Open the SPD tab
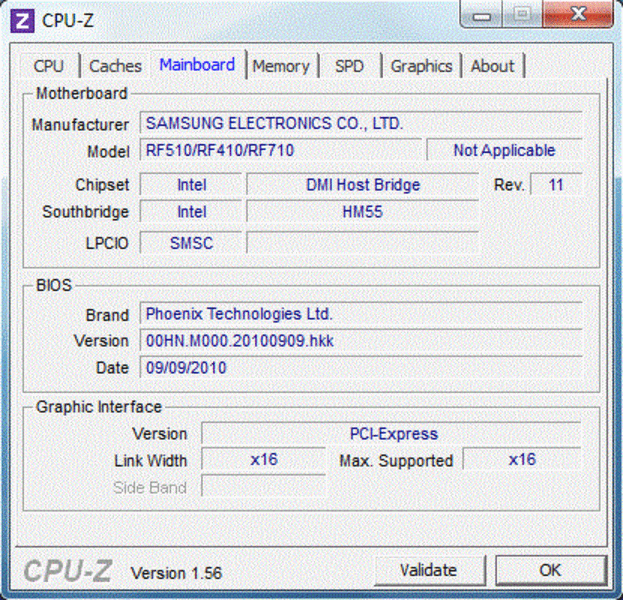Screen dimensions: 623x600 tap(349, 66)
